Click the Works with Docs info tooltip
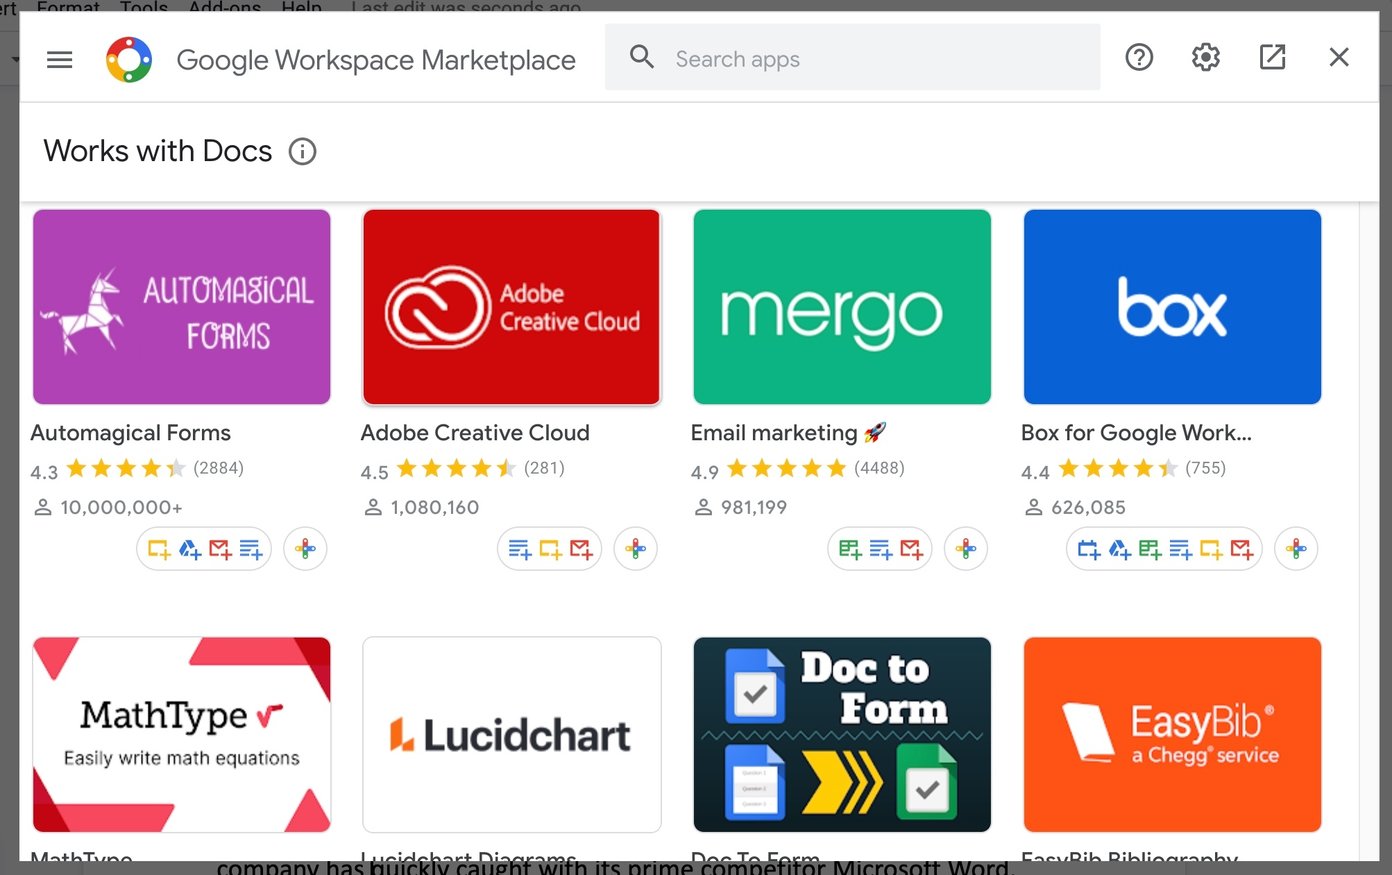 click(302, 151)
